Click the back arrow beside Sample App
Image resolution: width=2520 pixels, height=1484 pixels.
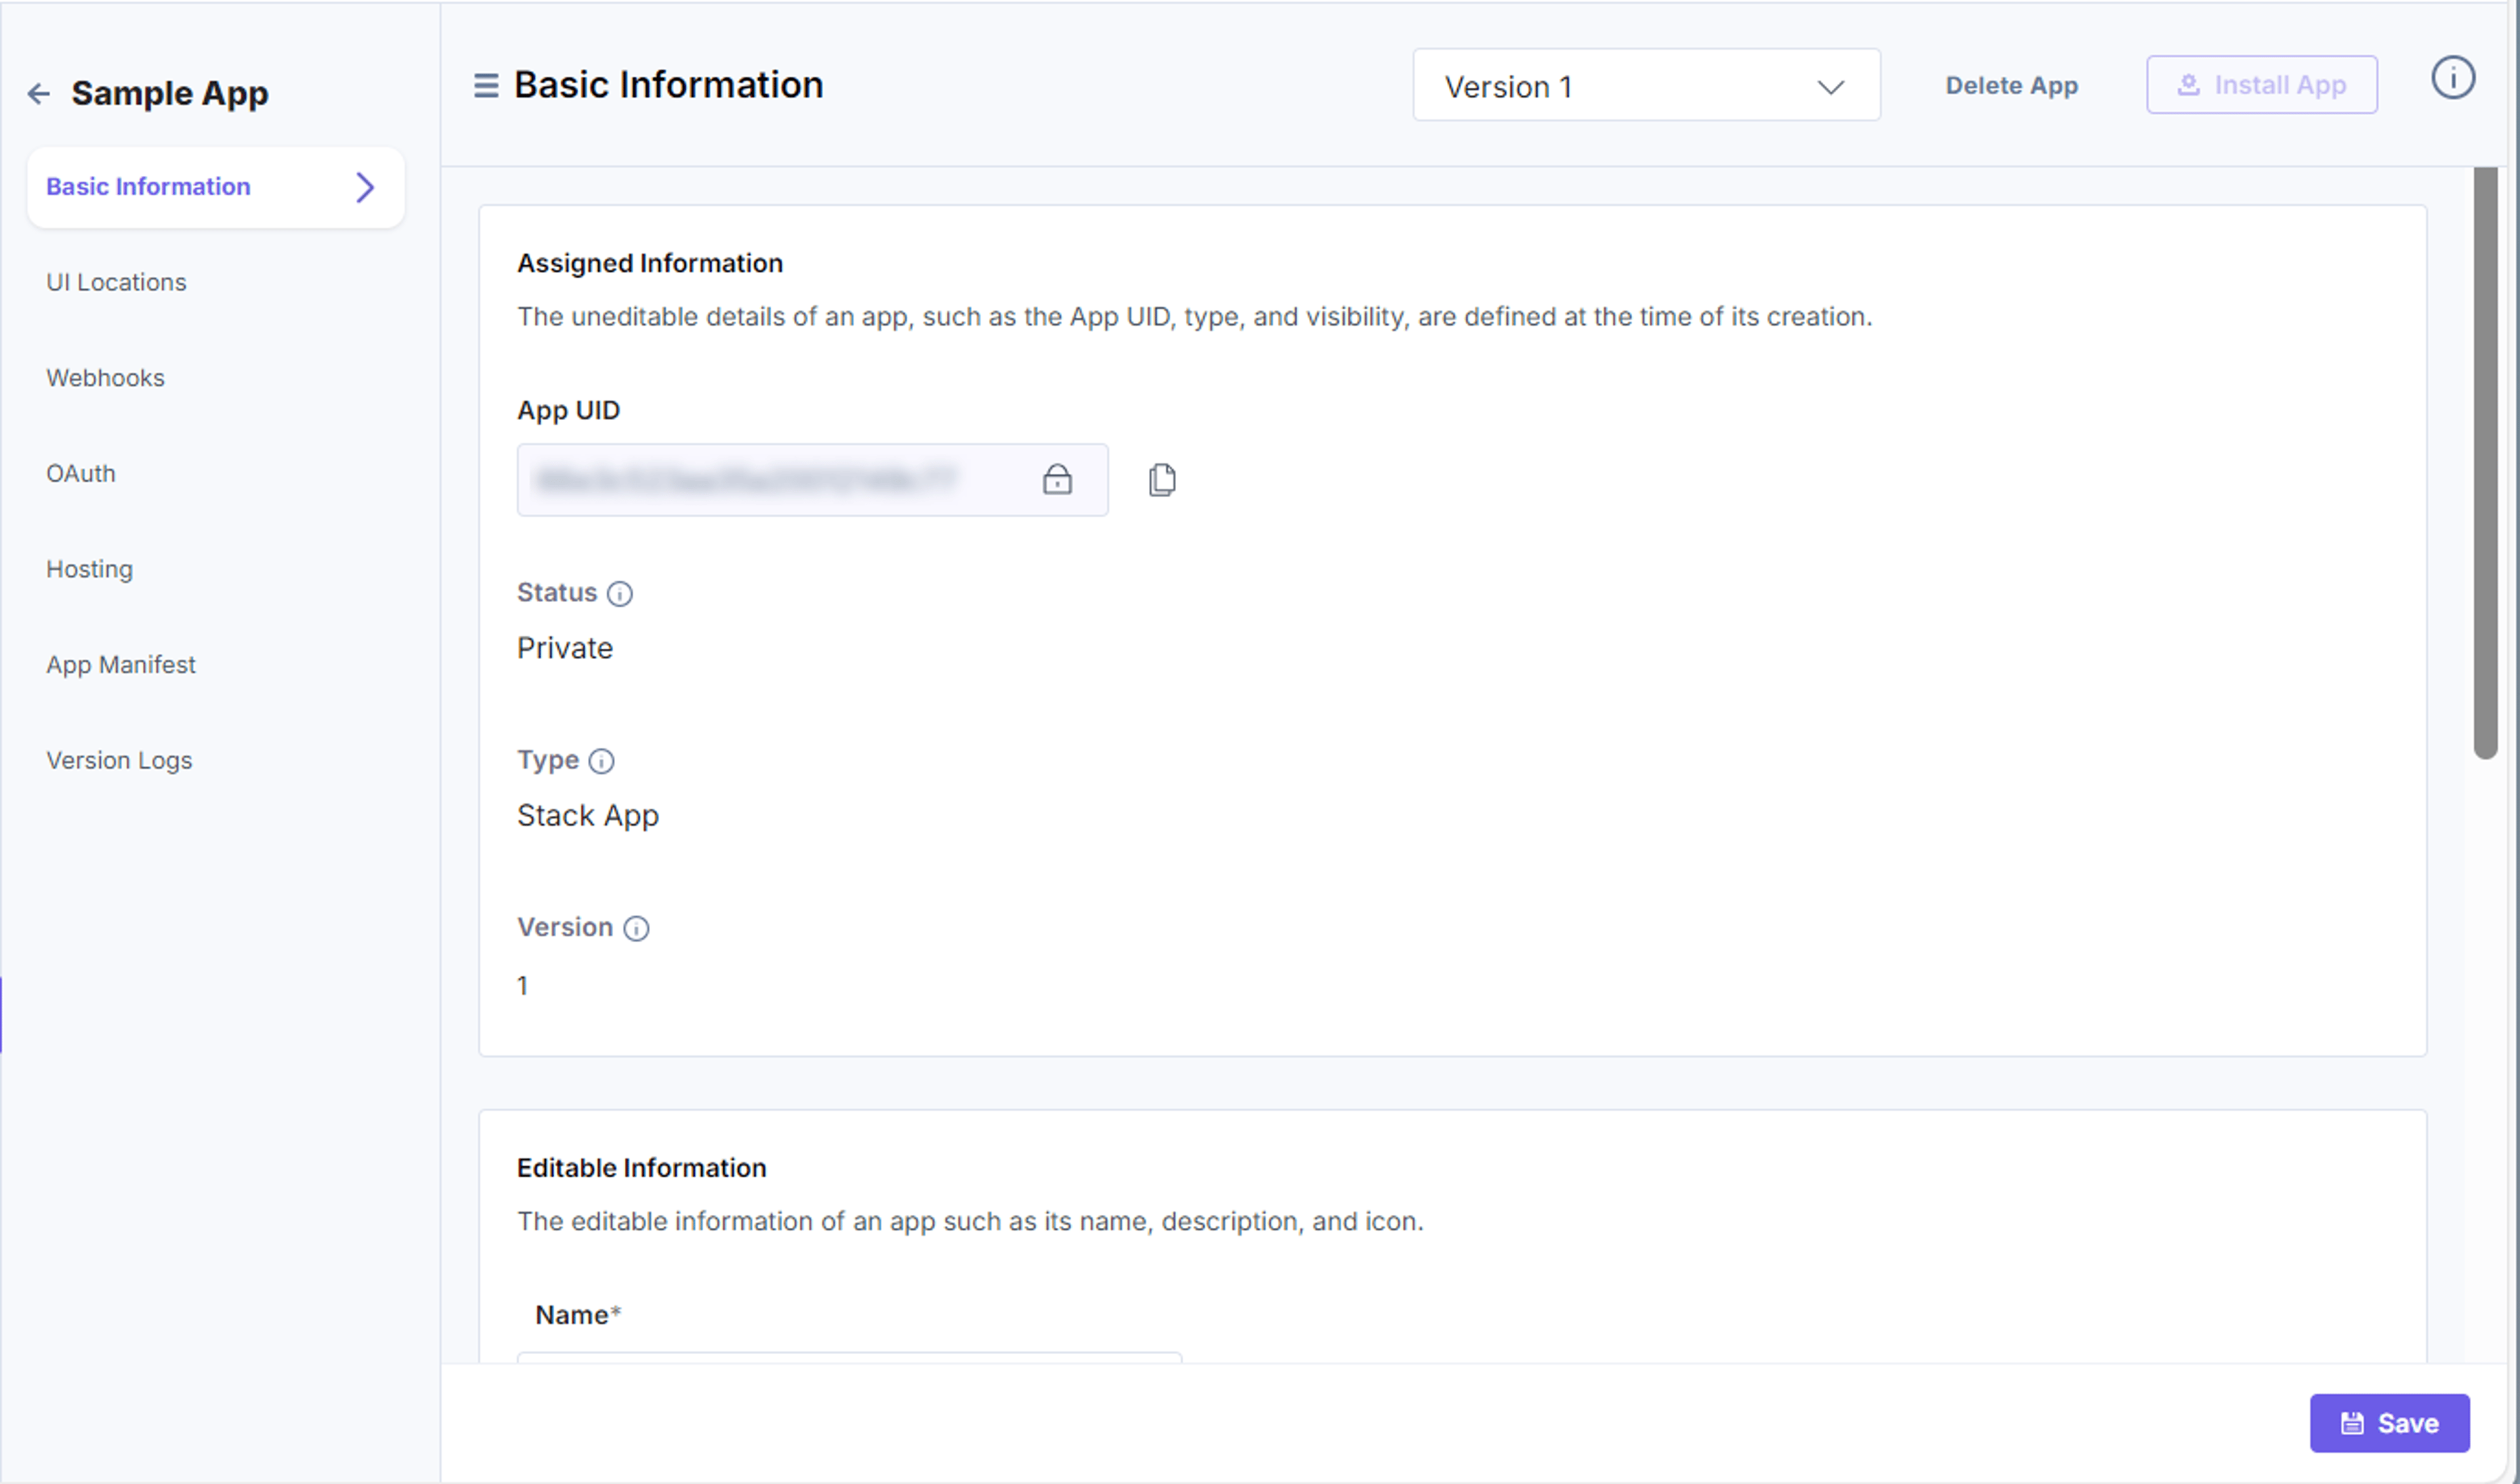click(x=39, y=94)
